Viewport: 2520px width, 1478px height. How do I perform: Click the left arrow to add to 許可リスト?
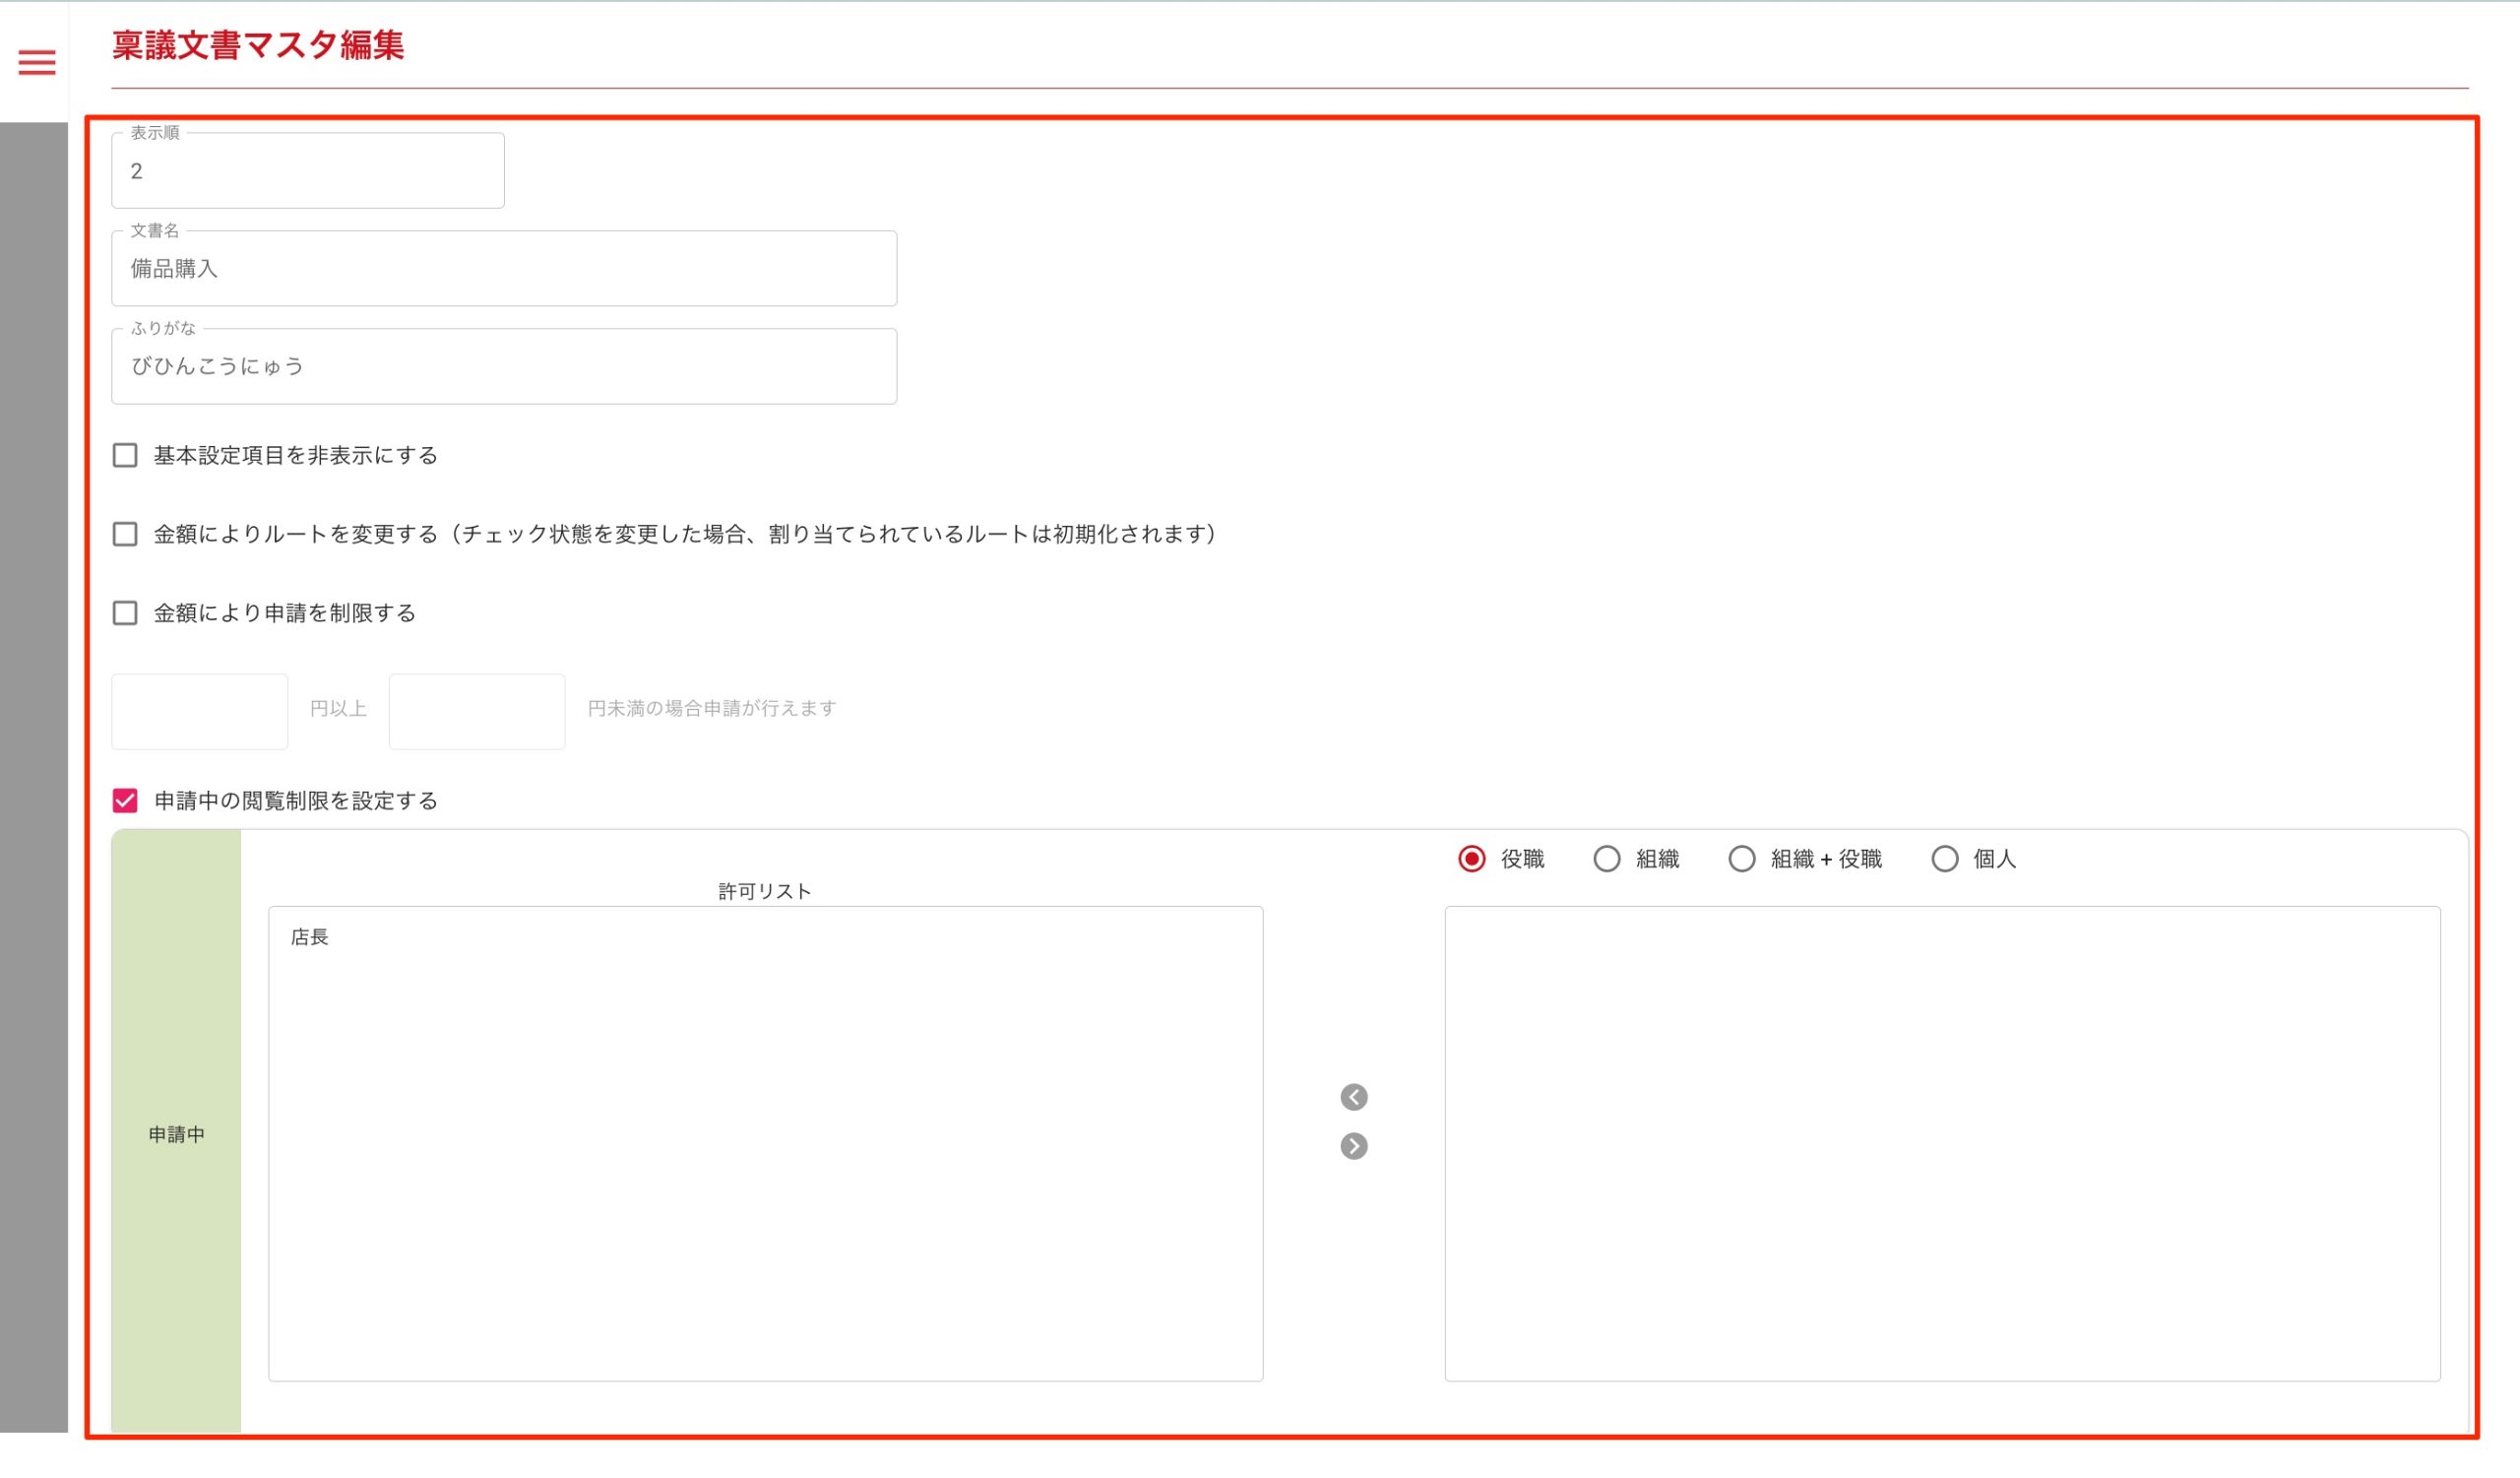(x=1353, y=1097)
